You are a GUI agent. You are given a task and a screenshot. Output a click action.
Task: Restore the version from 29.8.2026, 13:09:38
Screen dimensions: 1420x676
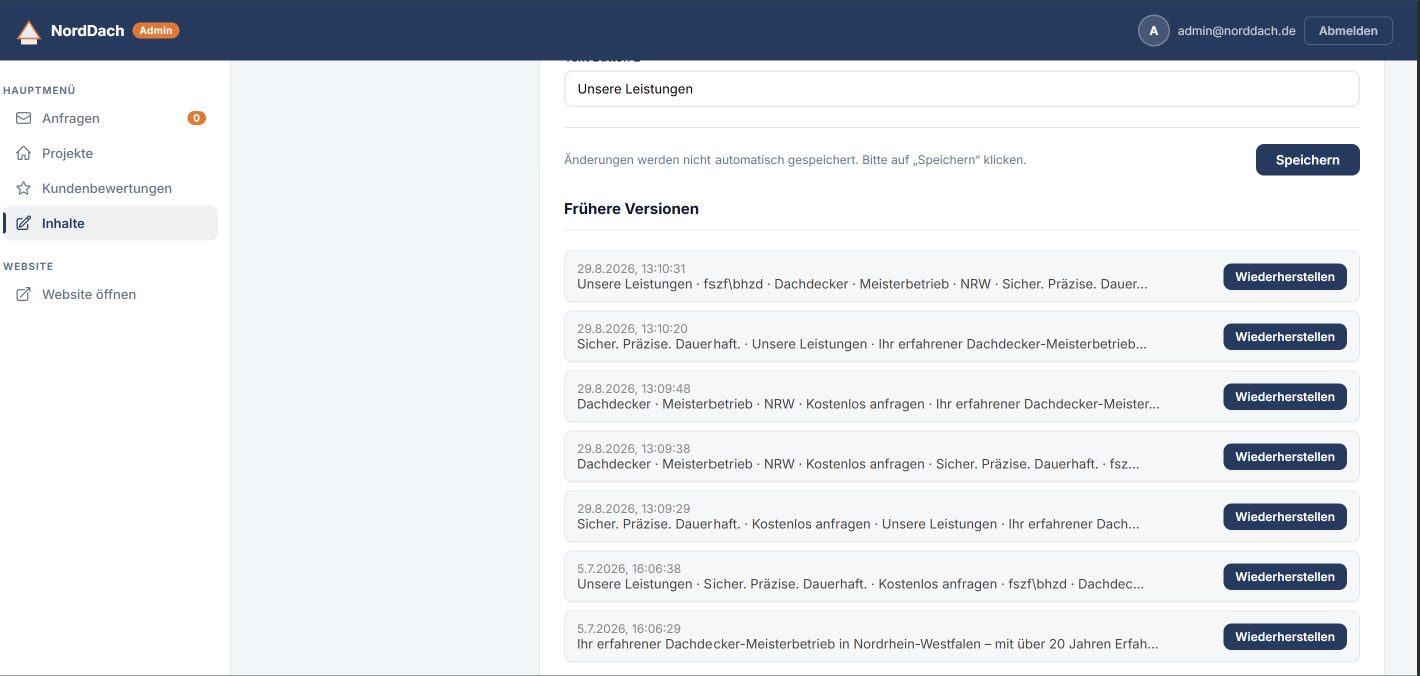[x=1285, y=457]
